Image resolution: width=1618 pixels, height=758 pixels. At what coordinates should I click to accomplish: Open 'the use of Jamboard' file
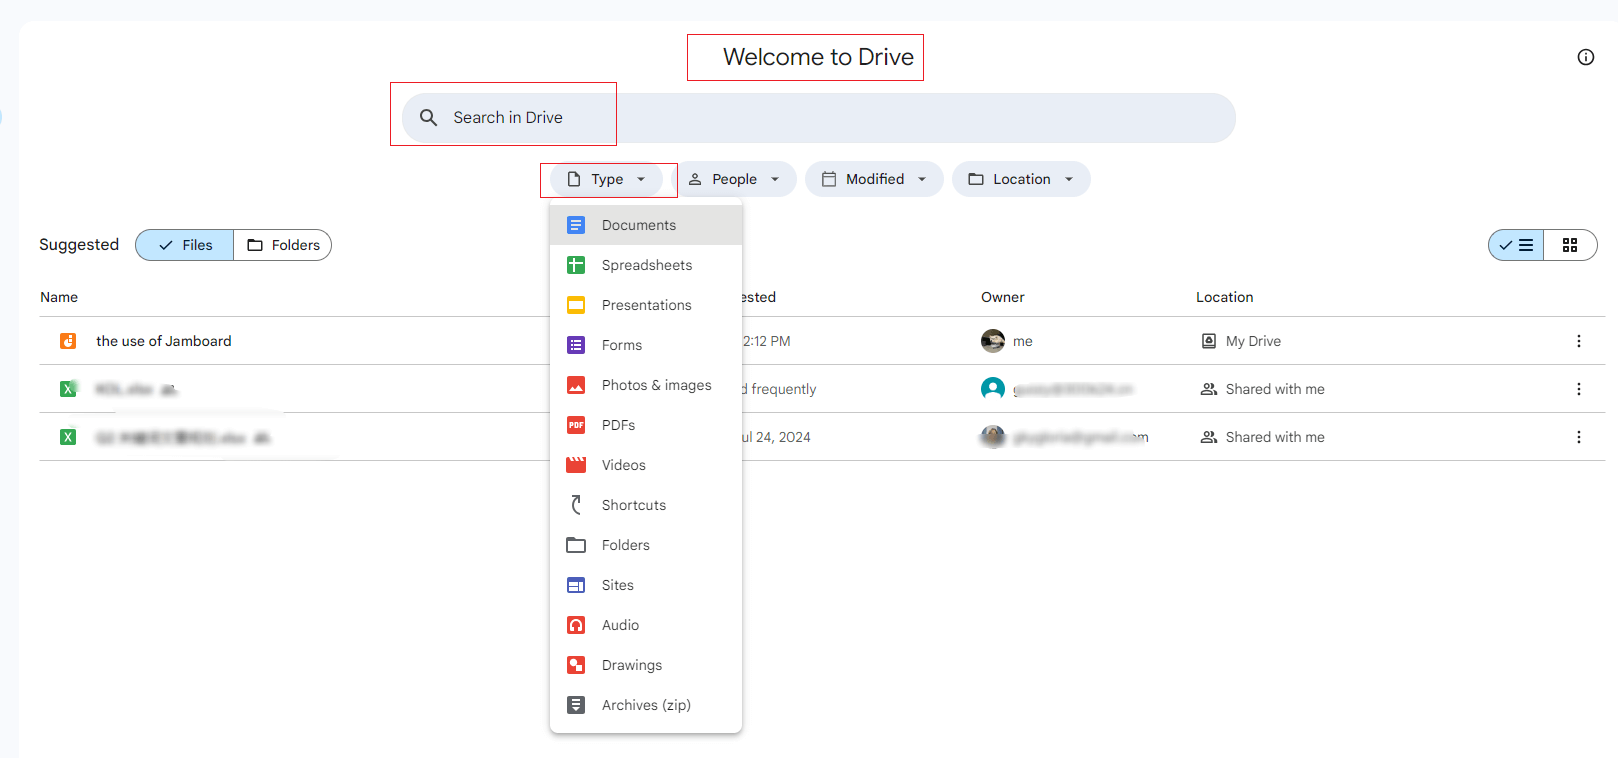[164, 341]
